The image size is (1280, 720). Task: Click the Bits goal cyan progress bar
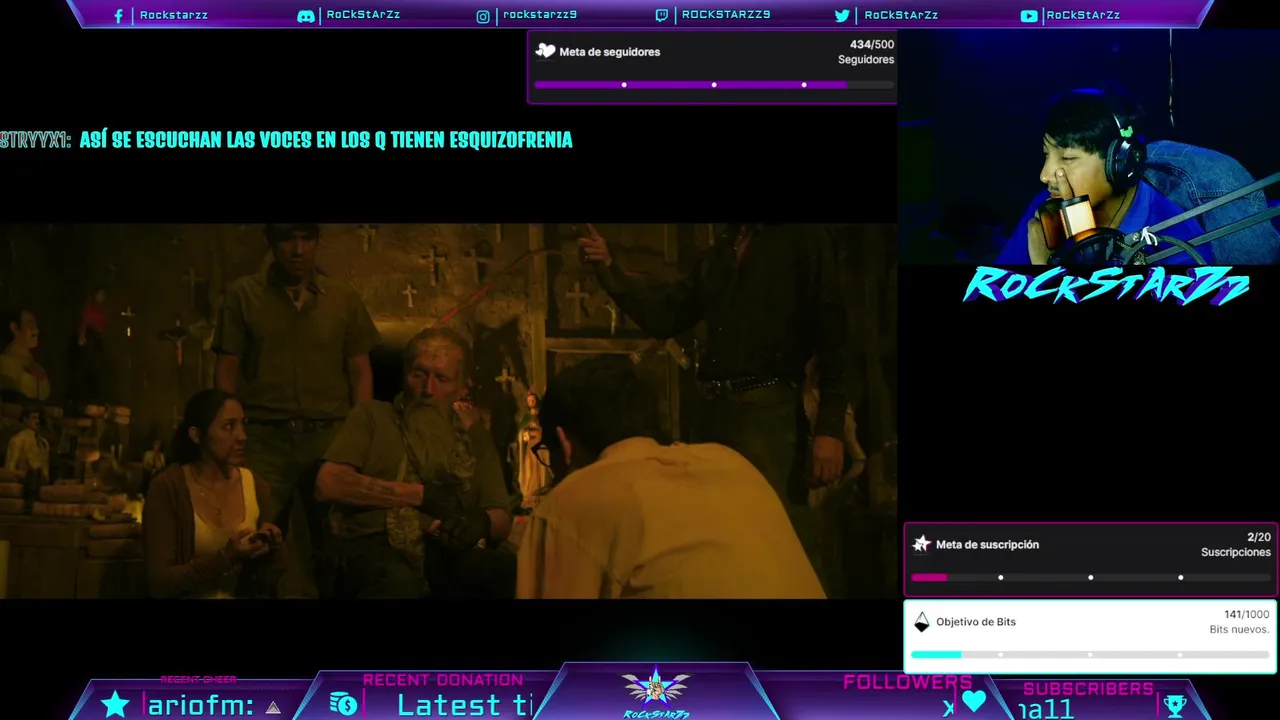click(1090, 655)
